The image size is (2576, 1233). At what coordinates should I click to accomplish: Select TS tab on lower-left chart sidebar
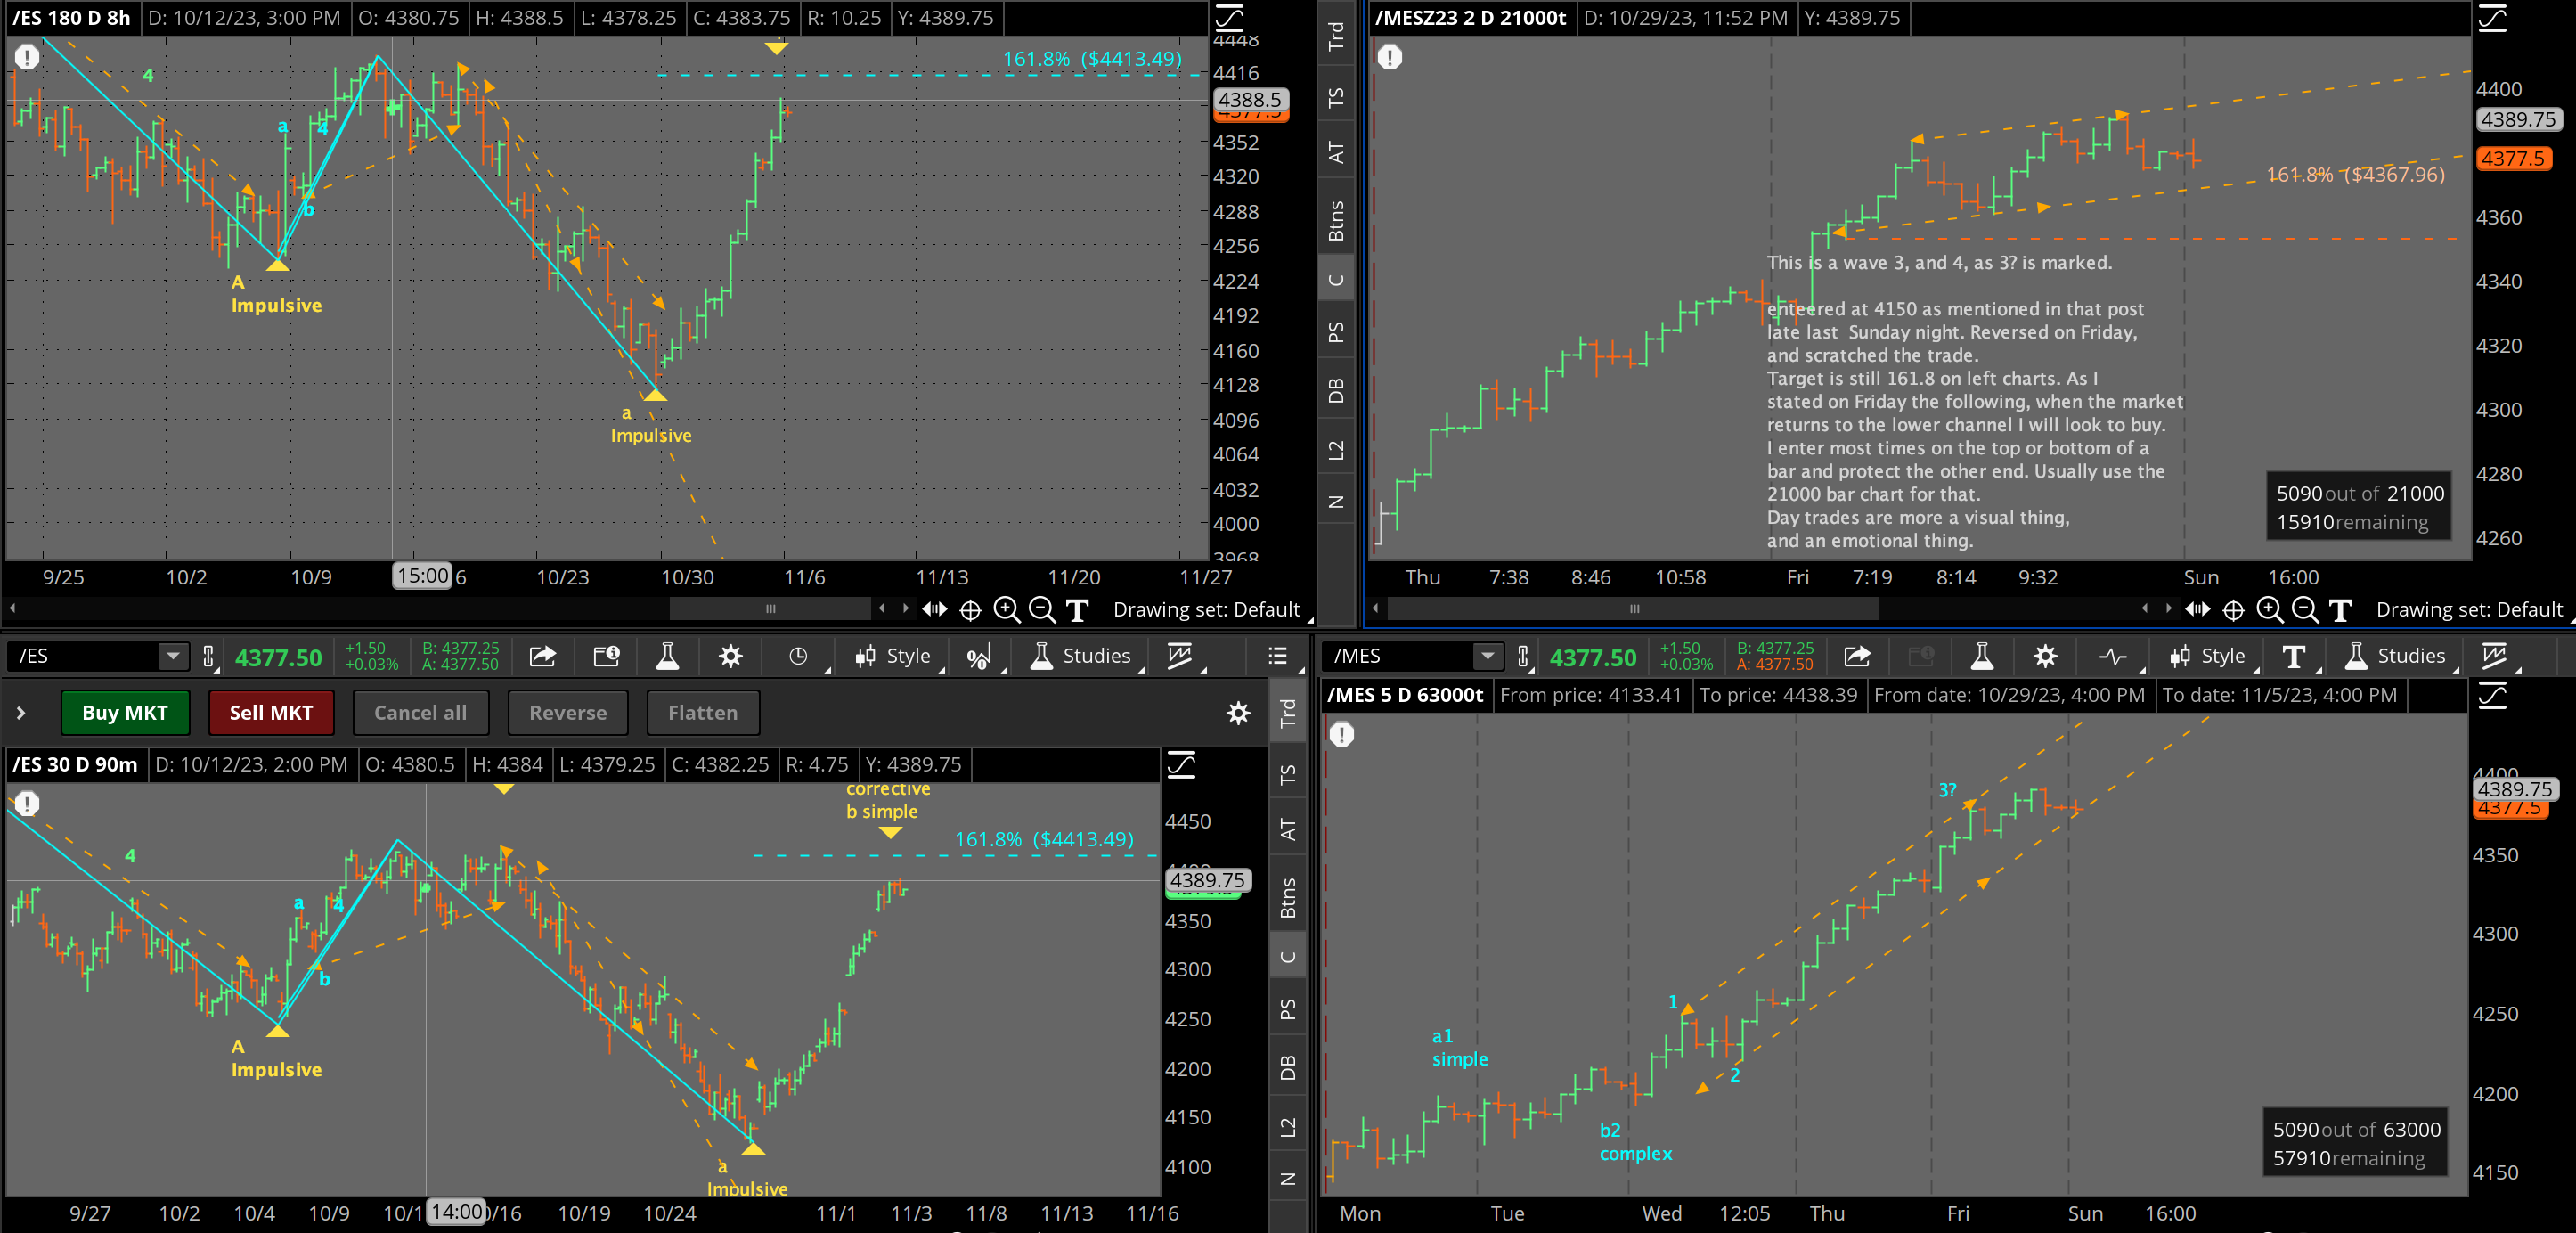tap(1288, 774)
